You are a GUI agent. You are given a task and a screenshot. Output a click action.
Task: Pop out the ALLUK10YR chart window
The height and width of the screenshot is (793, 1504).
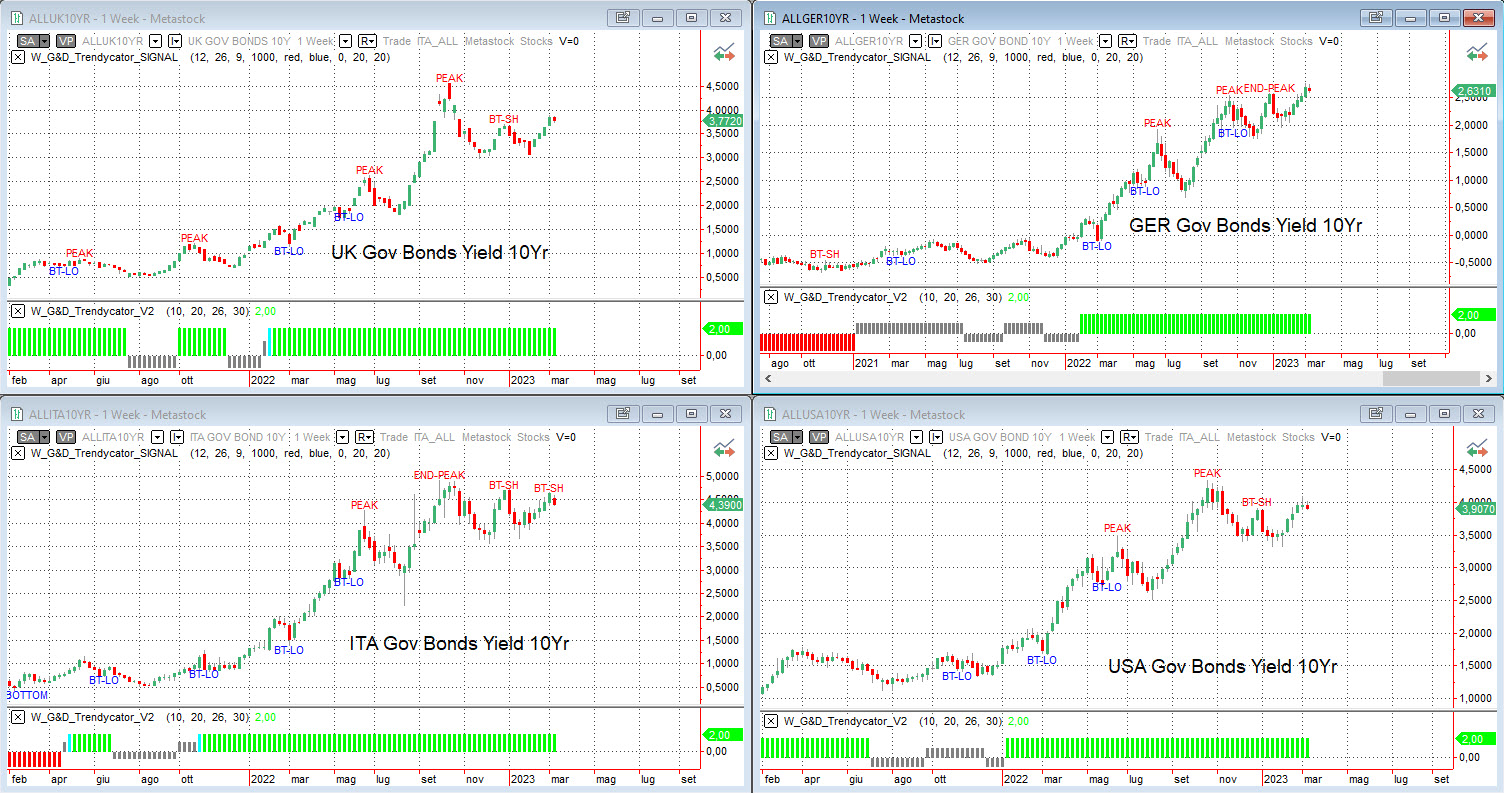[622, 17]
